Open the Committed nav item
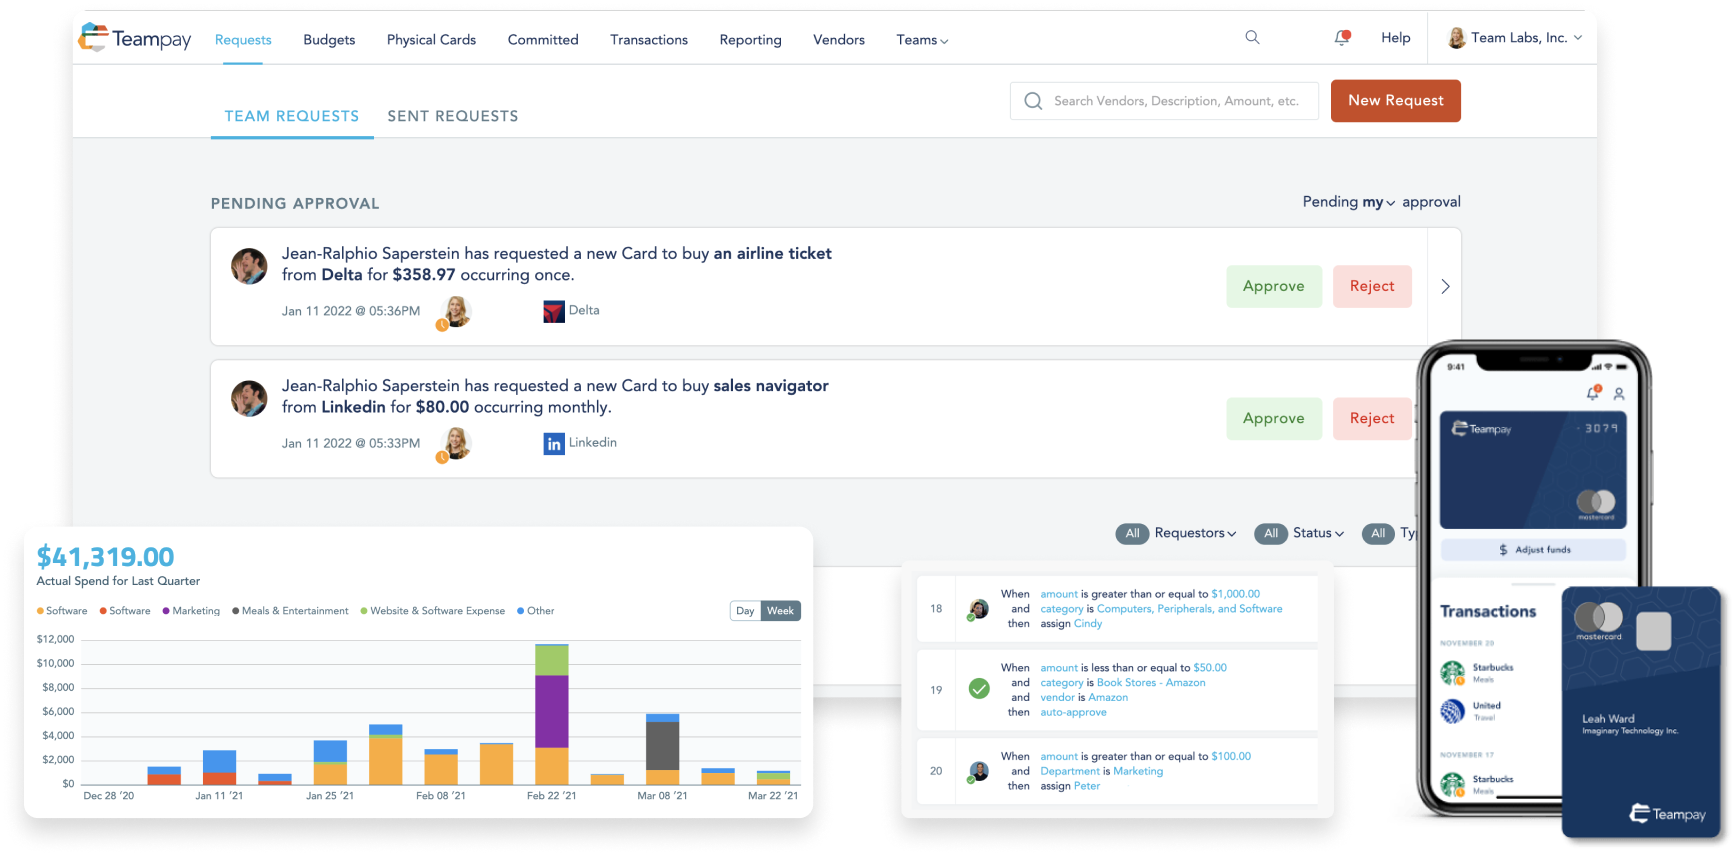 [x=543, y=40]
